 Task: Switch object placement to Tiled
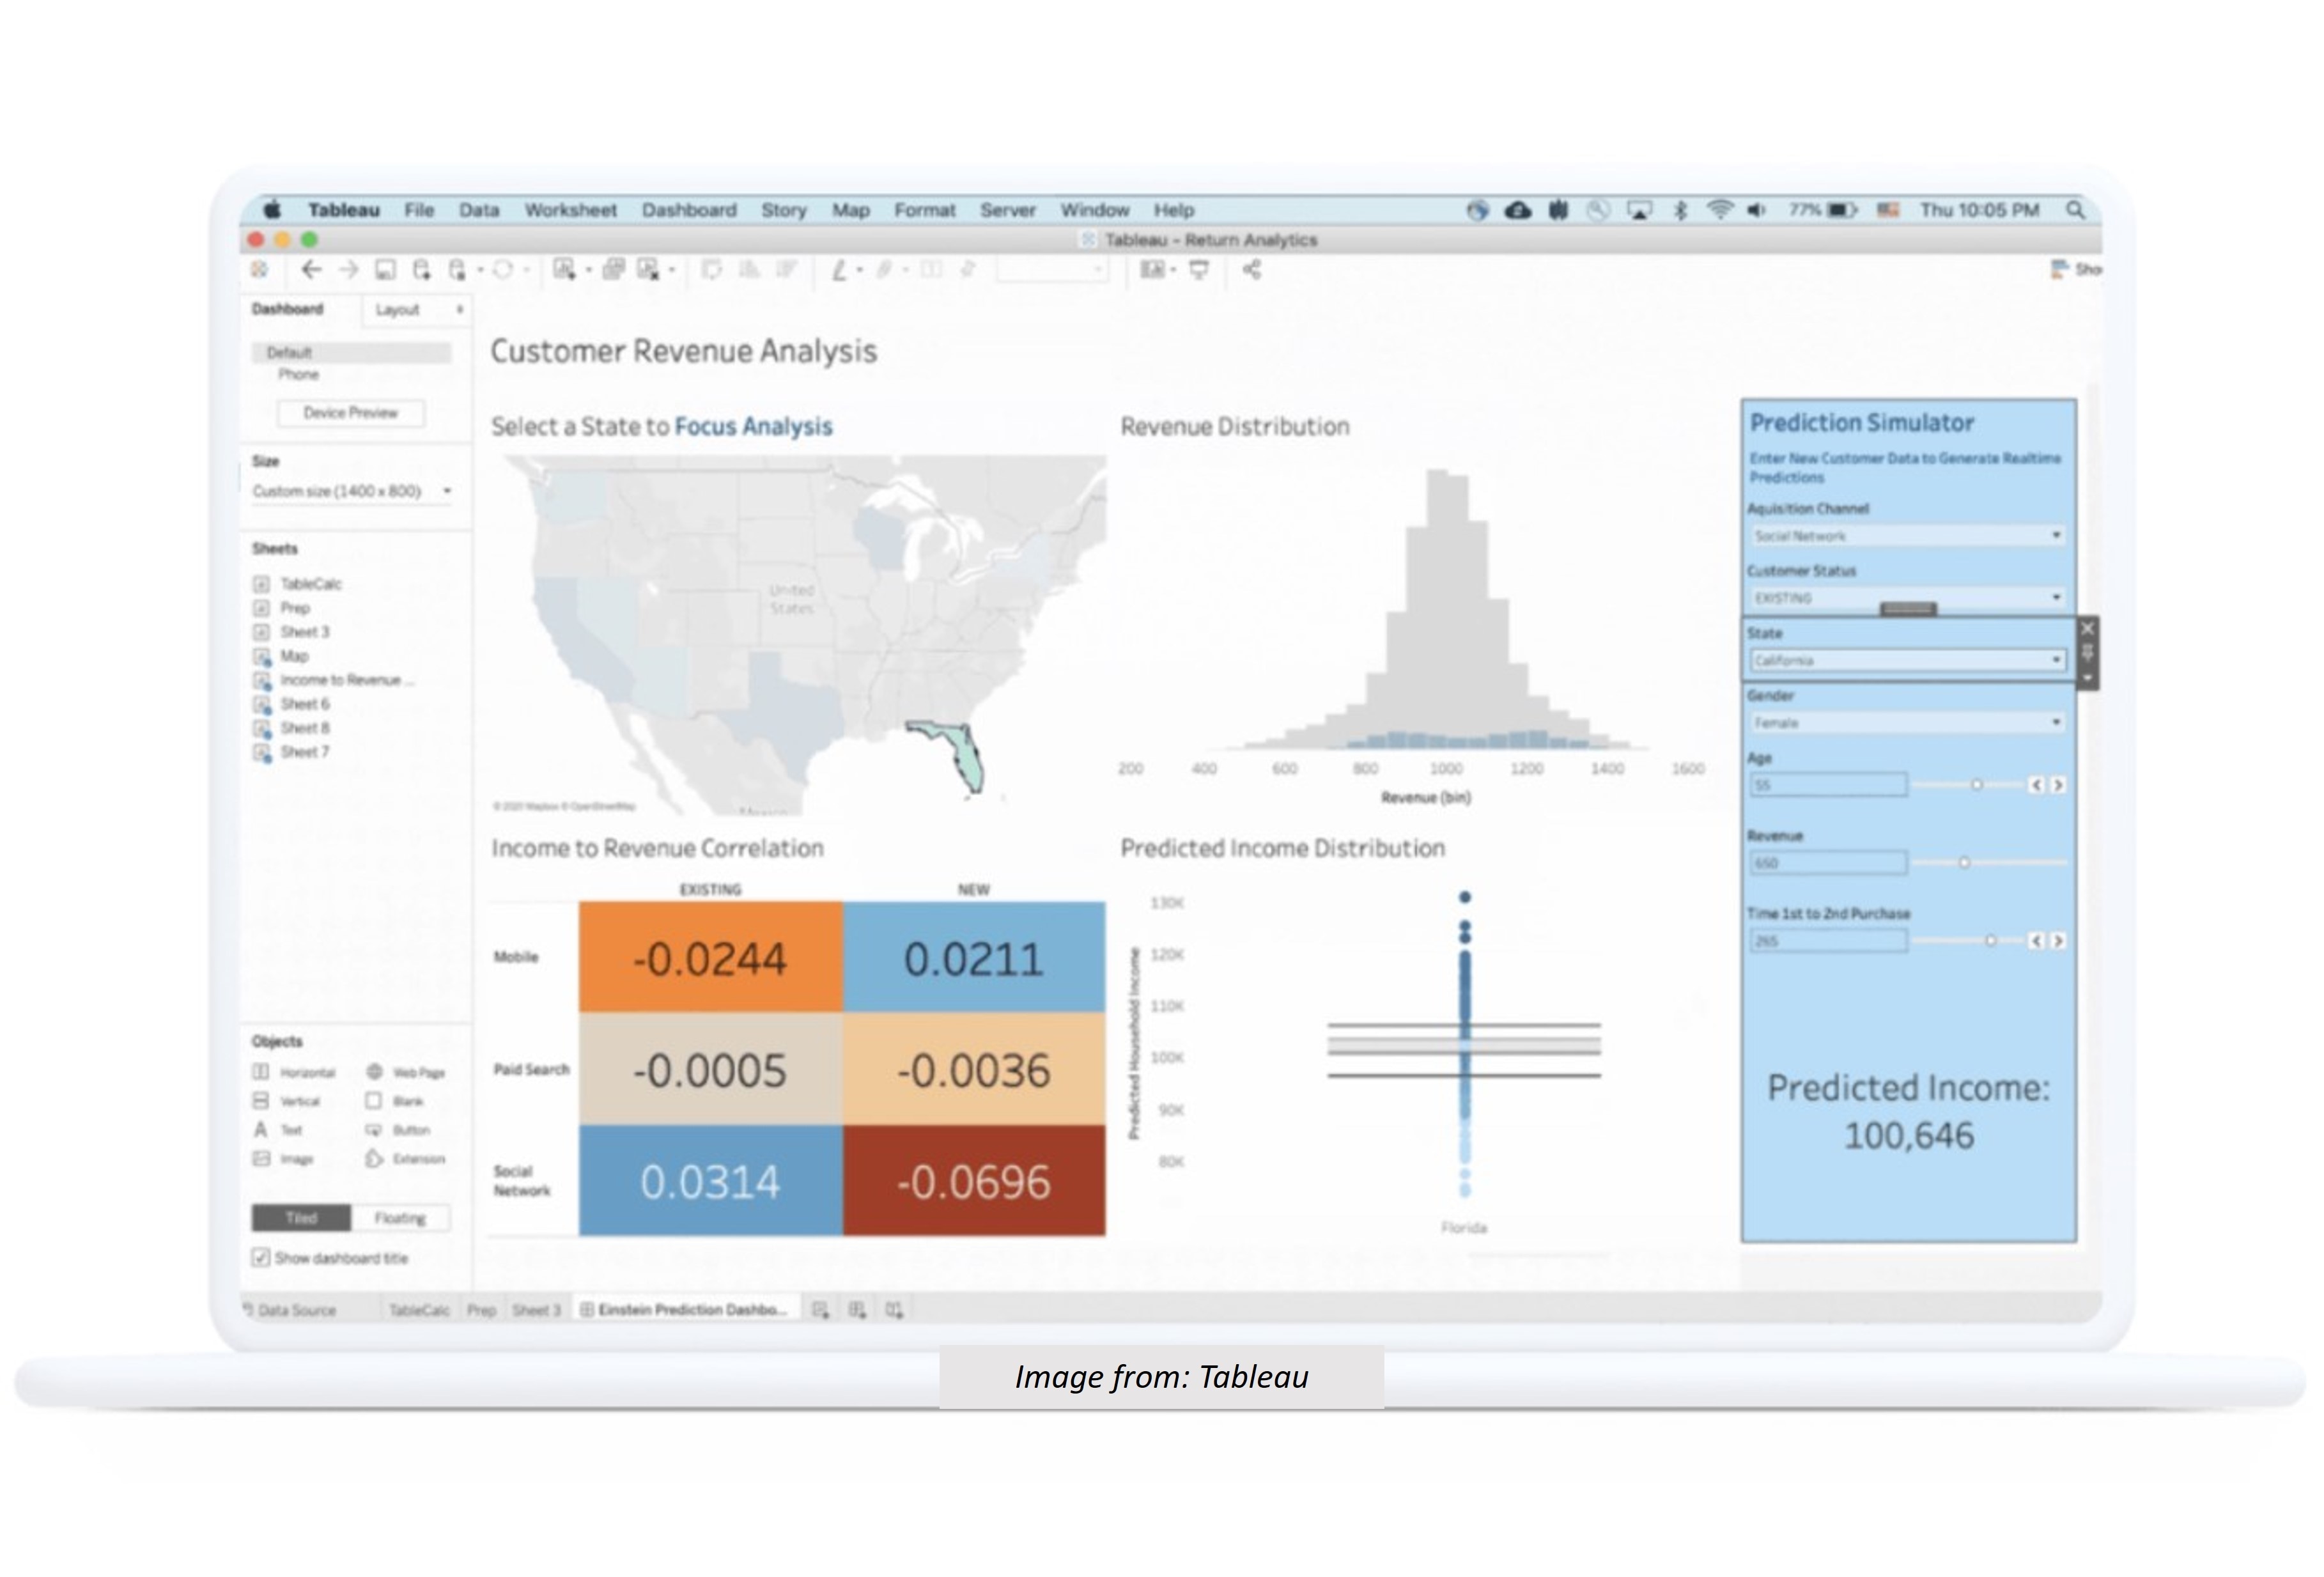click(301, 1217)
